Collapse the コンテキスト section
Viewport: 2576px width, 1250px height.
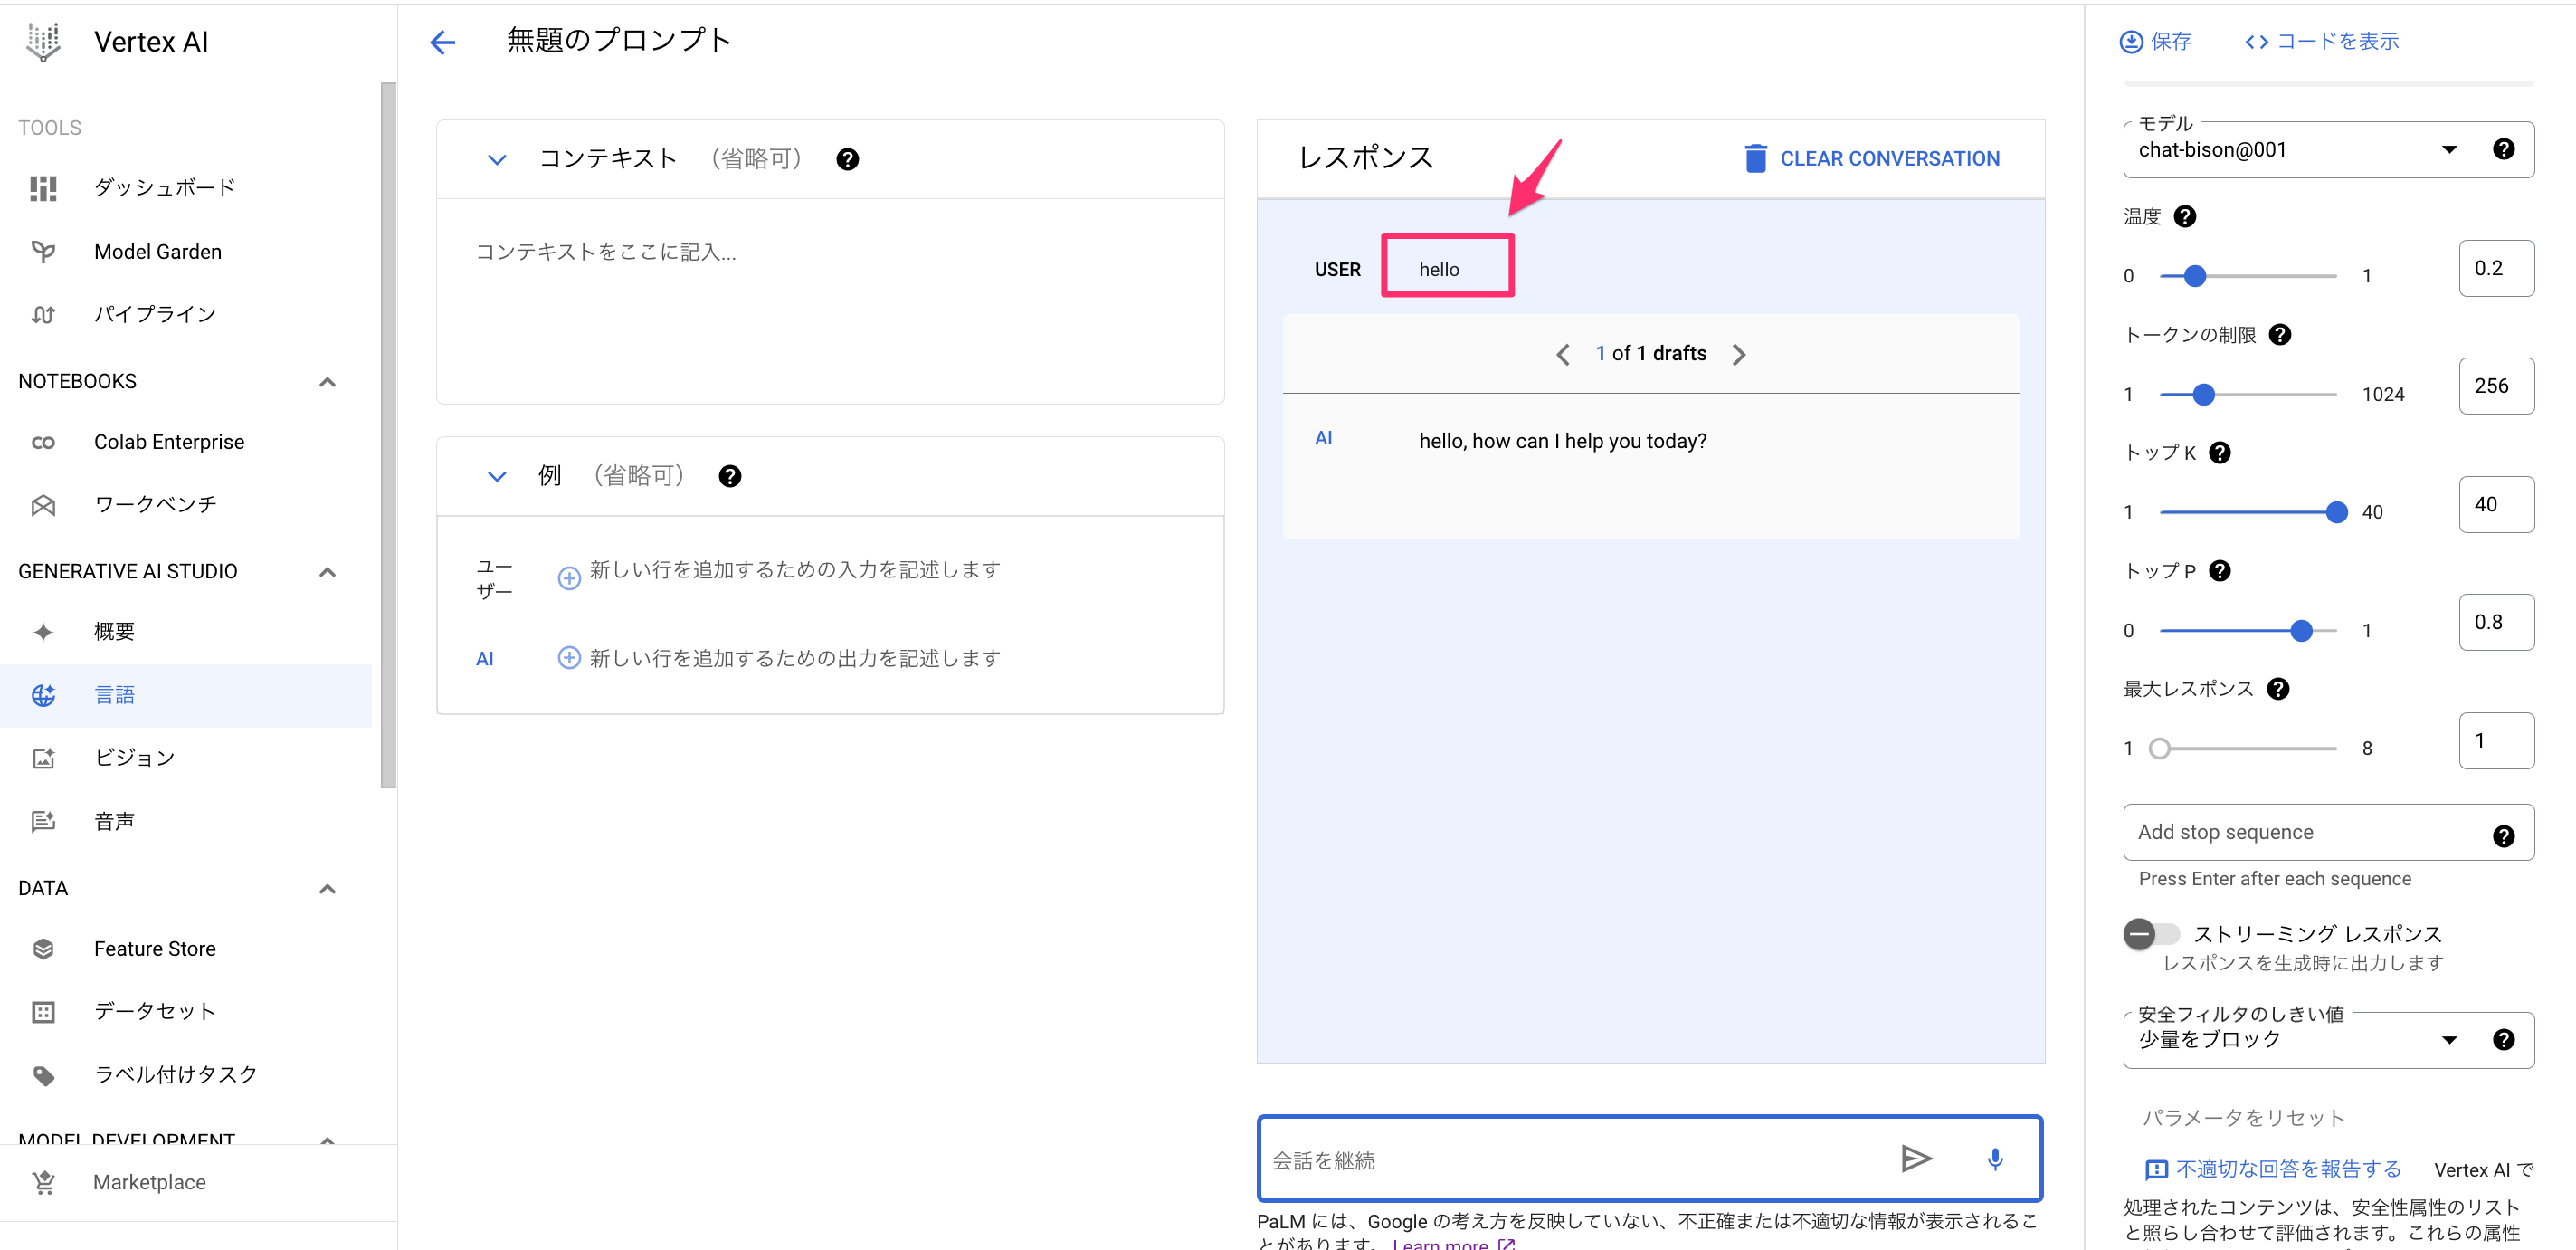click(496, 159)
